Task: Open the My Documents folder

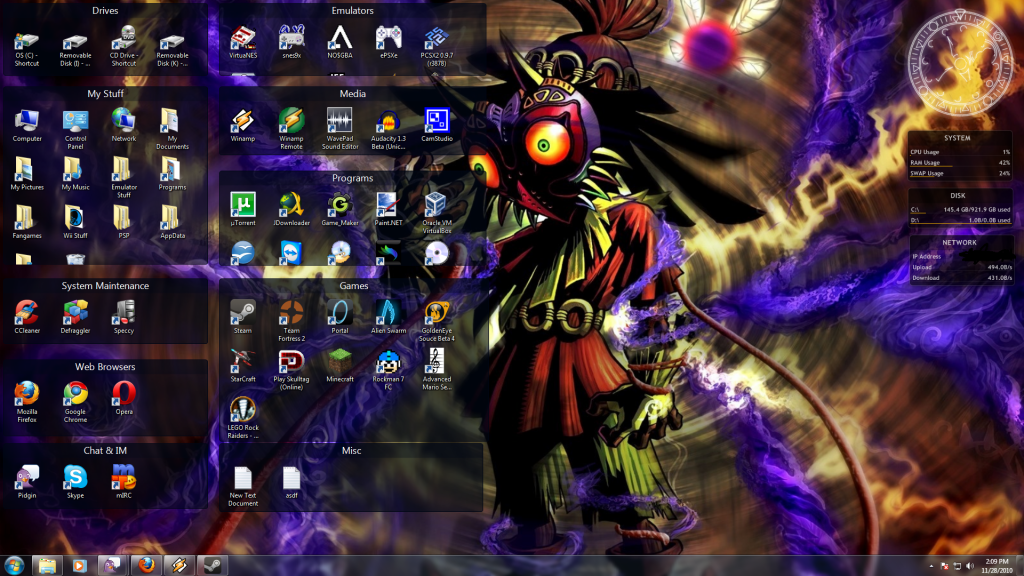Action: [172, 129]
